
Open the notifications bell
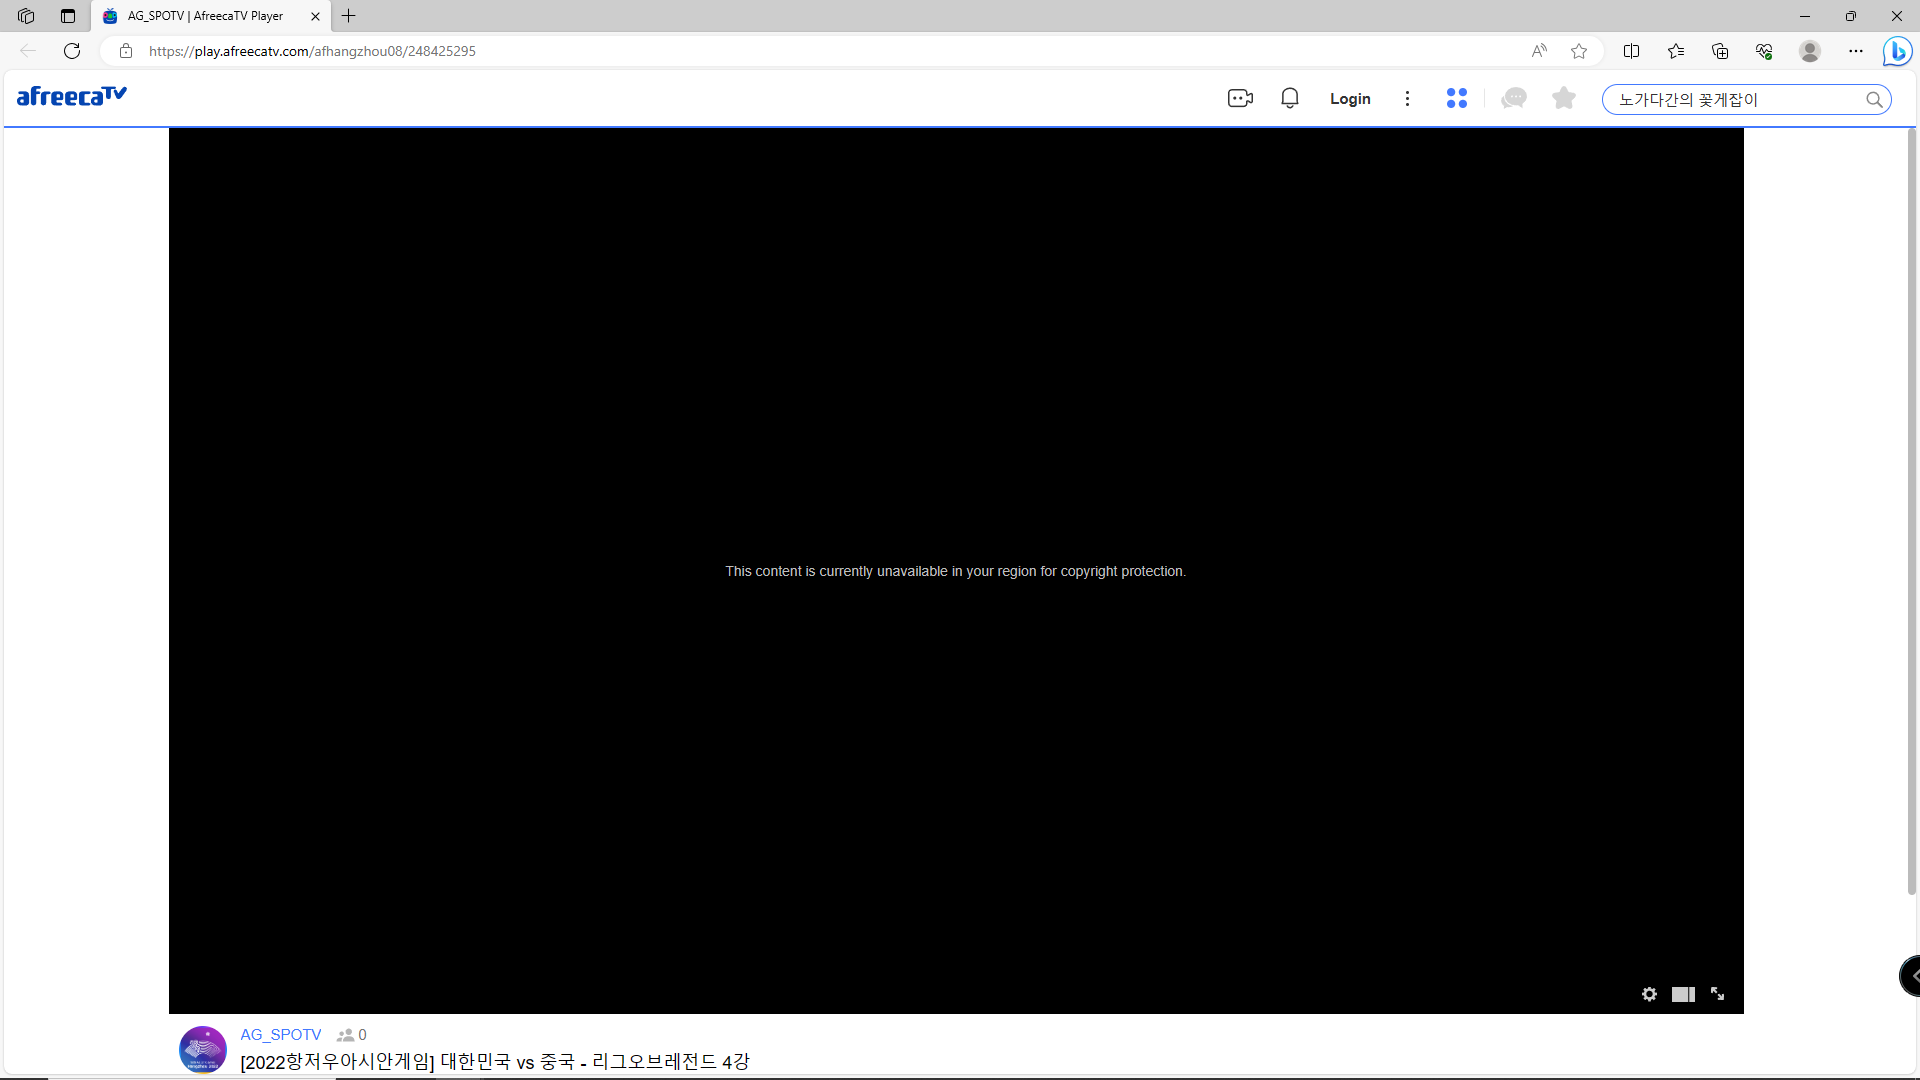[1290, 98]
